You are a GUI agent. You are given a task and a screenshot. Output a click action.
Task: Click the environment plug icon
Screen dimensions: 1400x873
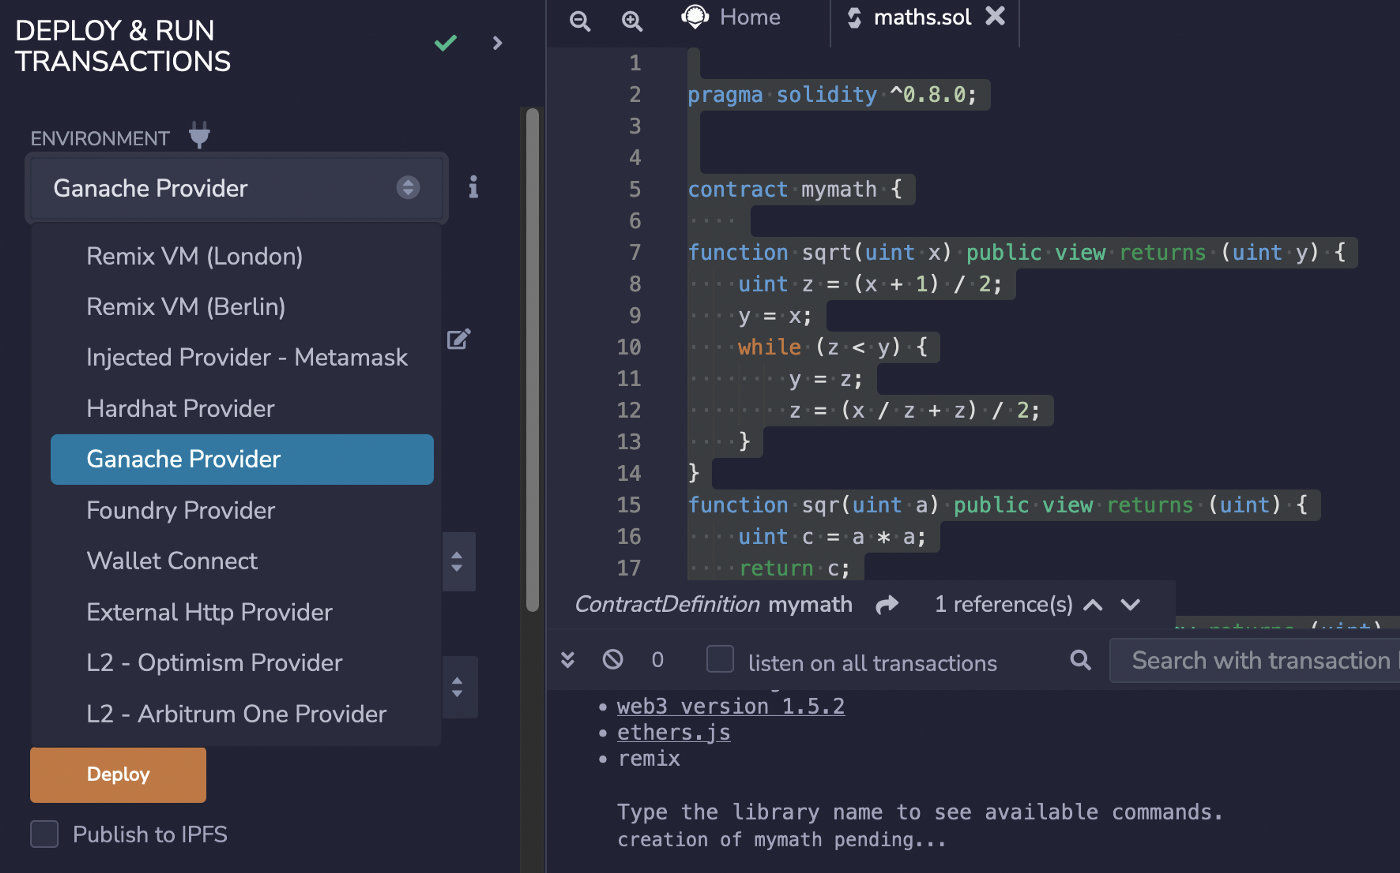coord(199,136)
